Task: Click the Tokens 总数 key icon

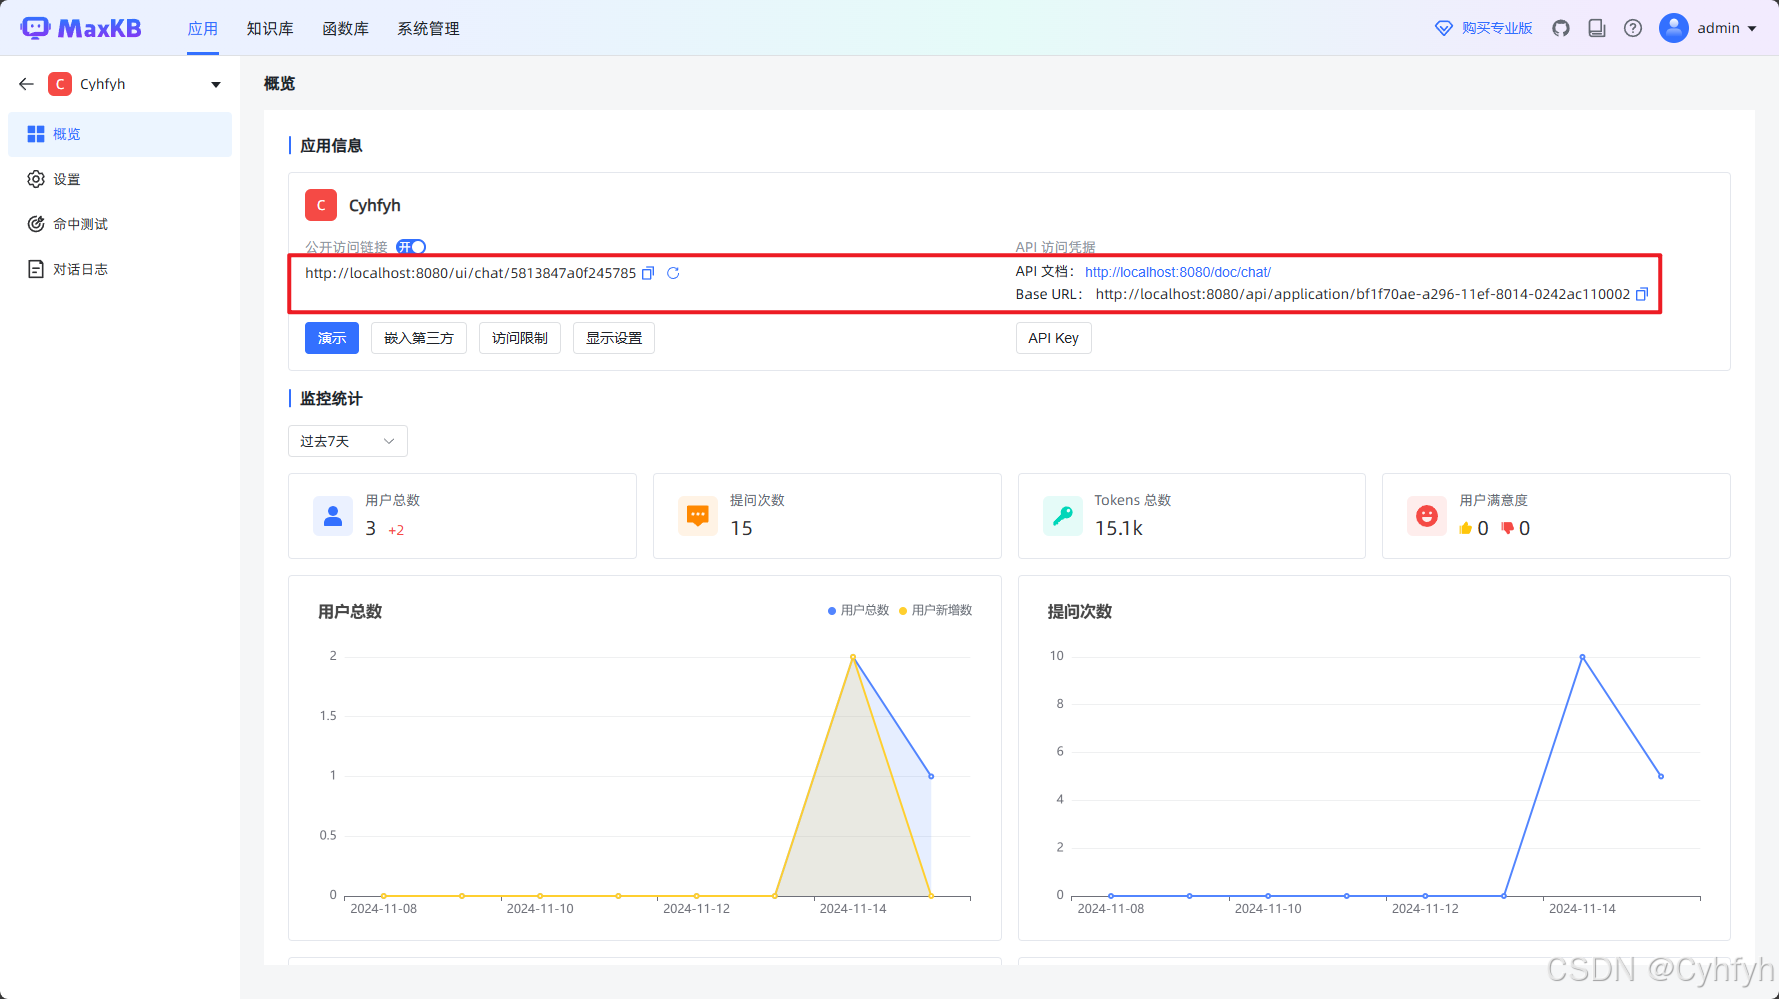Action: tap(1063, 516)
